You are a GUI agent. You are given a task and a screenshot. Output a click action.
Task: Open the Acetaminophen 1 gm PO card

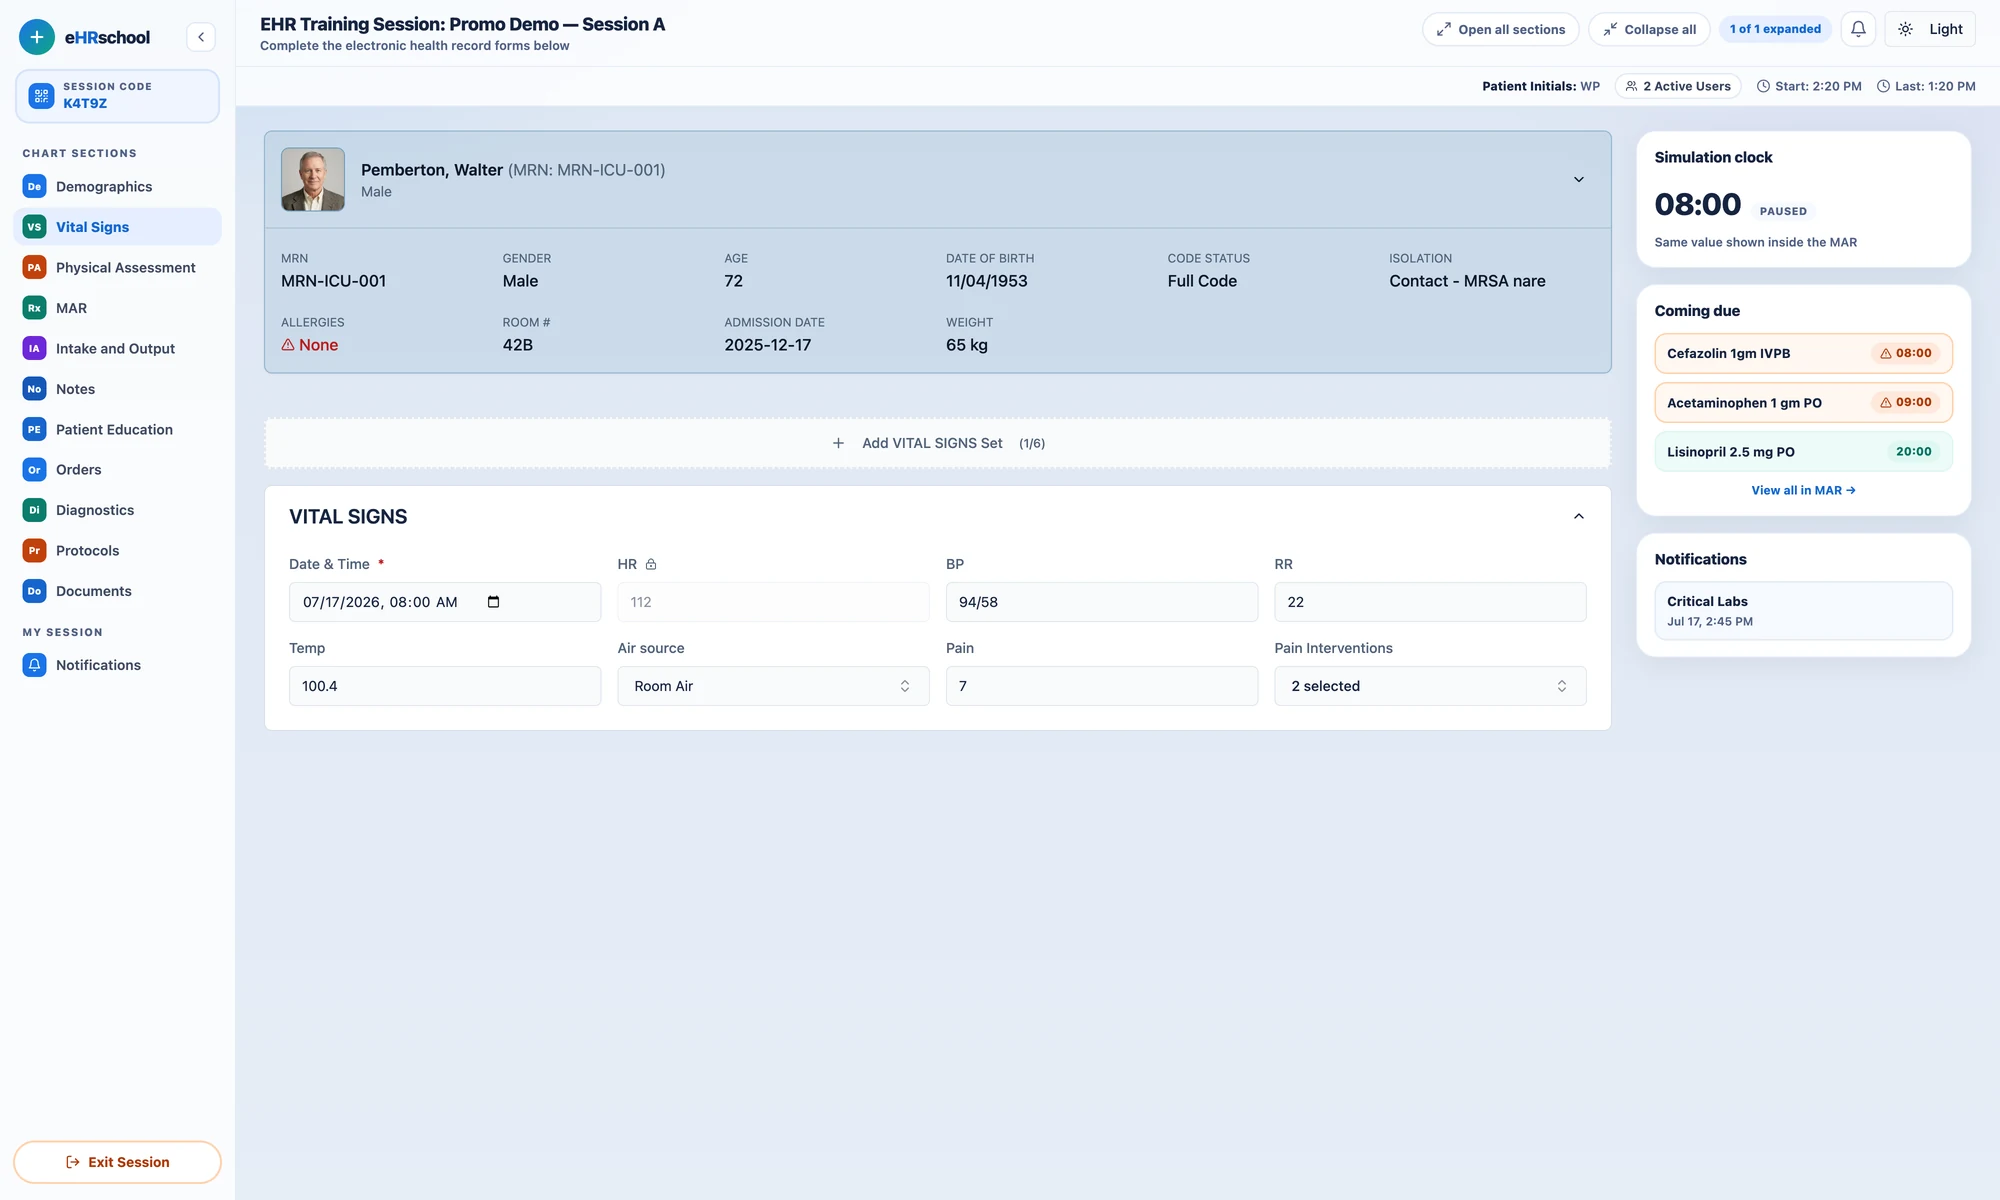click(x=1803, y=402)
